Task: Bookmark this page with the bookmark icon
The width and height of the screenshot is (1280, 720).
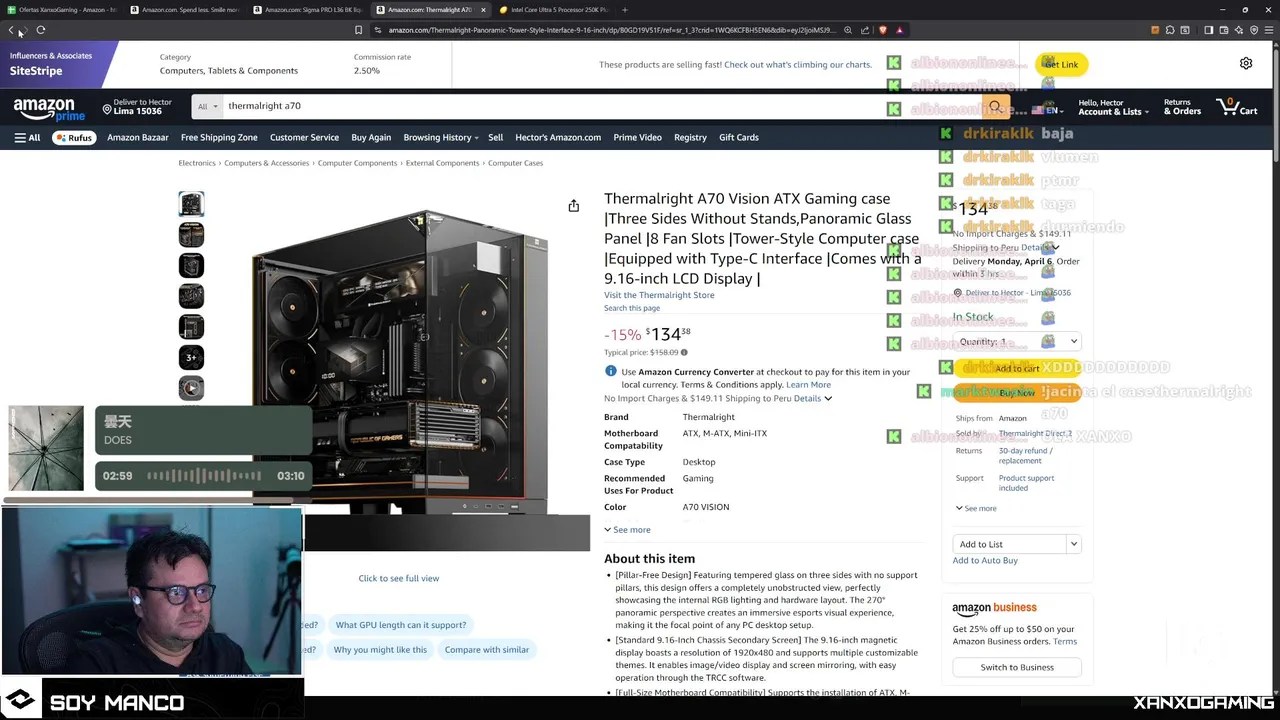Action: click(x=359, y=30)
